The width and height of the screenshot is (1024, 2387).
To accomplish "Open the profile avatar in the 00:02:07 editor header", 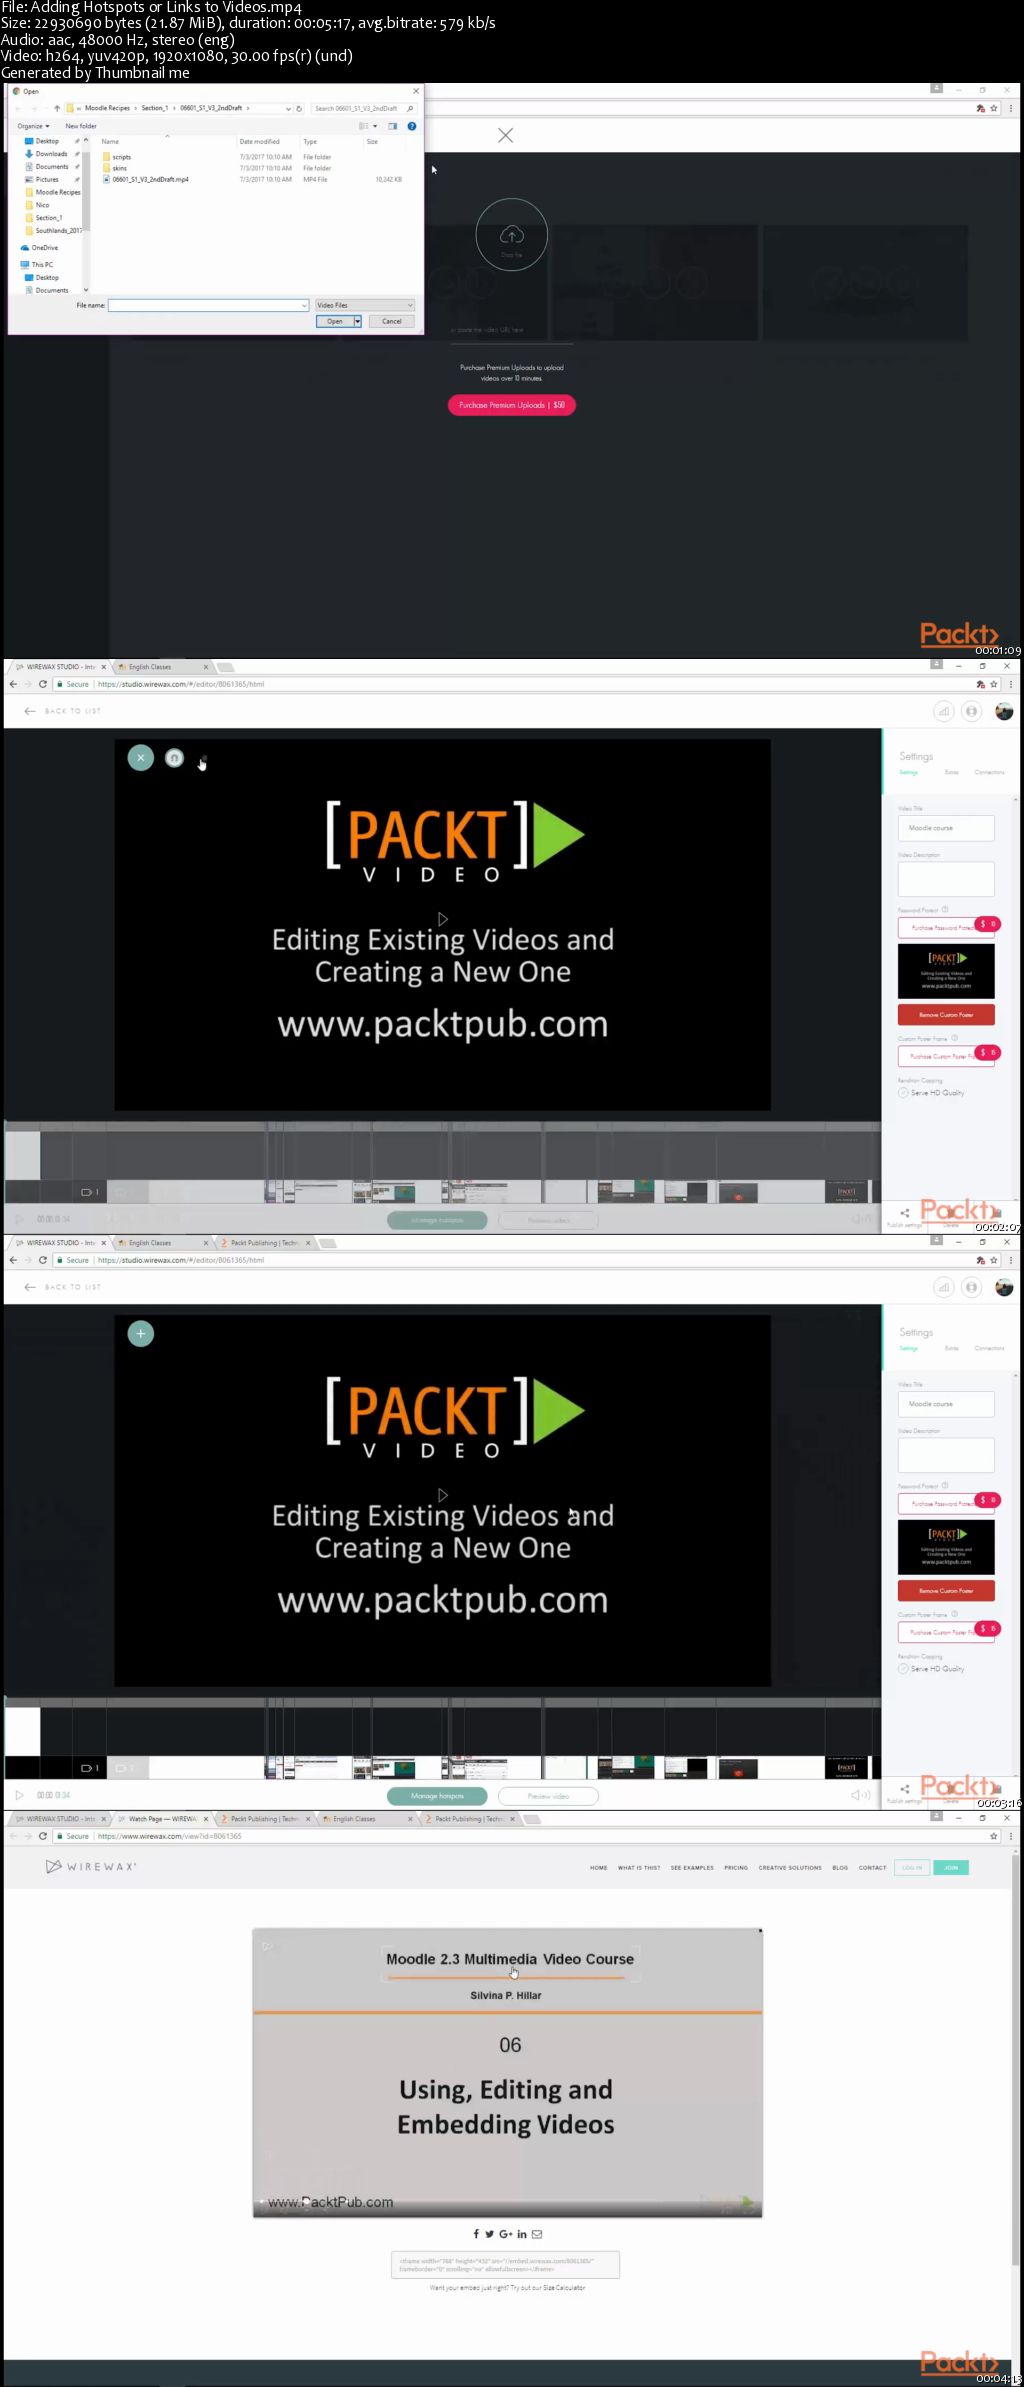I will [x=1004, y=711].
